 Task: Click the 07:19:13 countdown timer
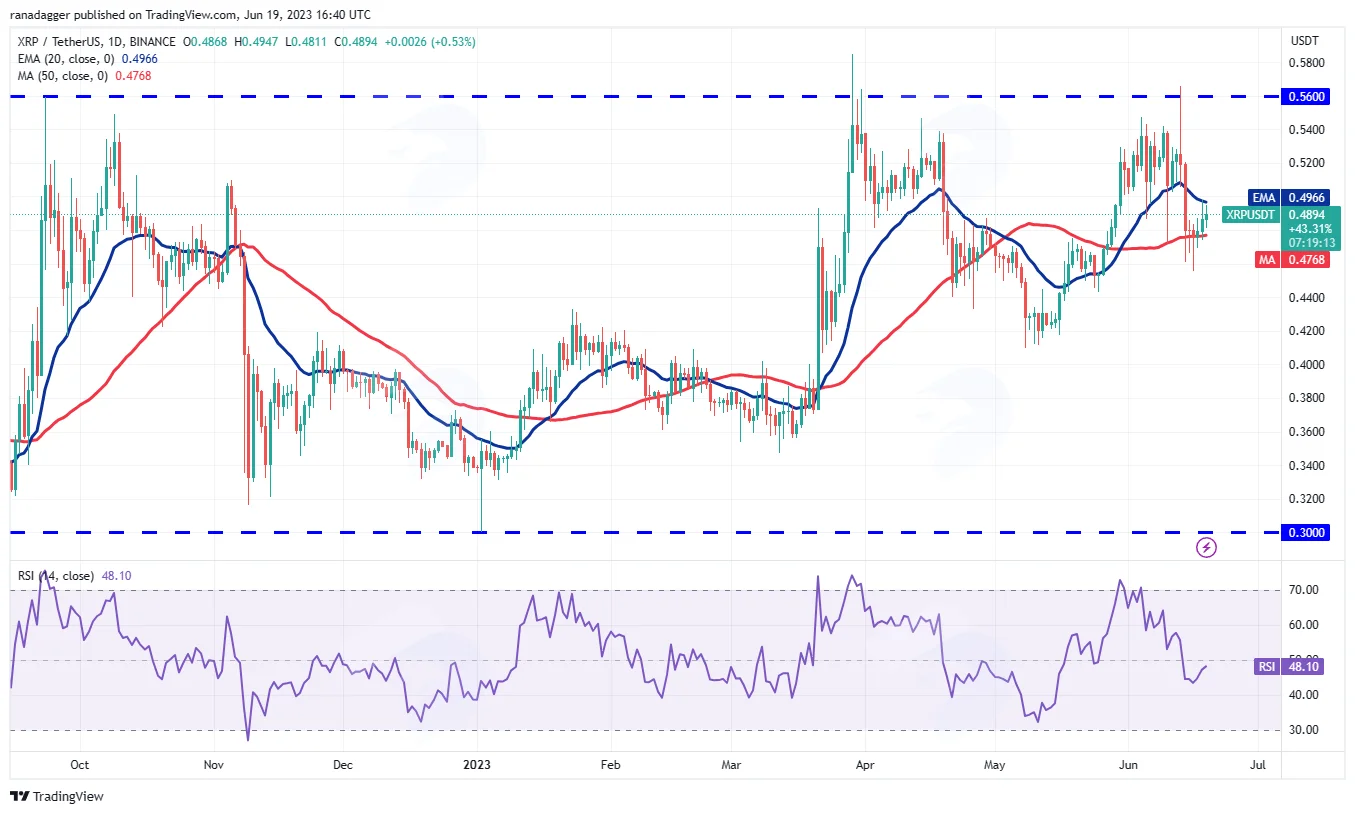point(1310,242)
